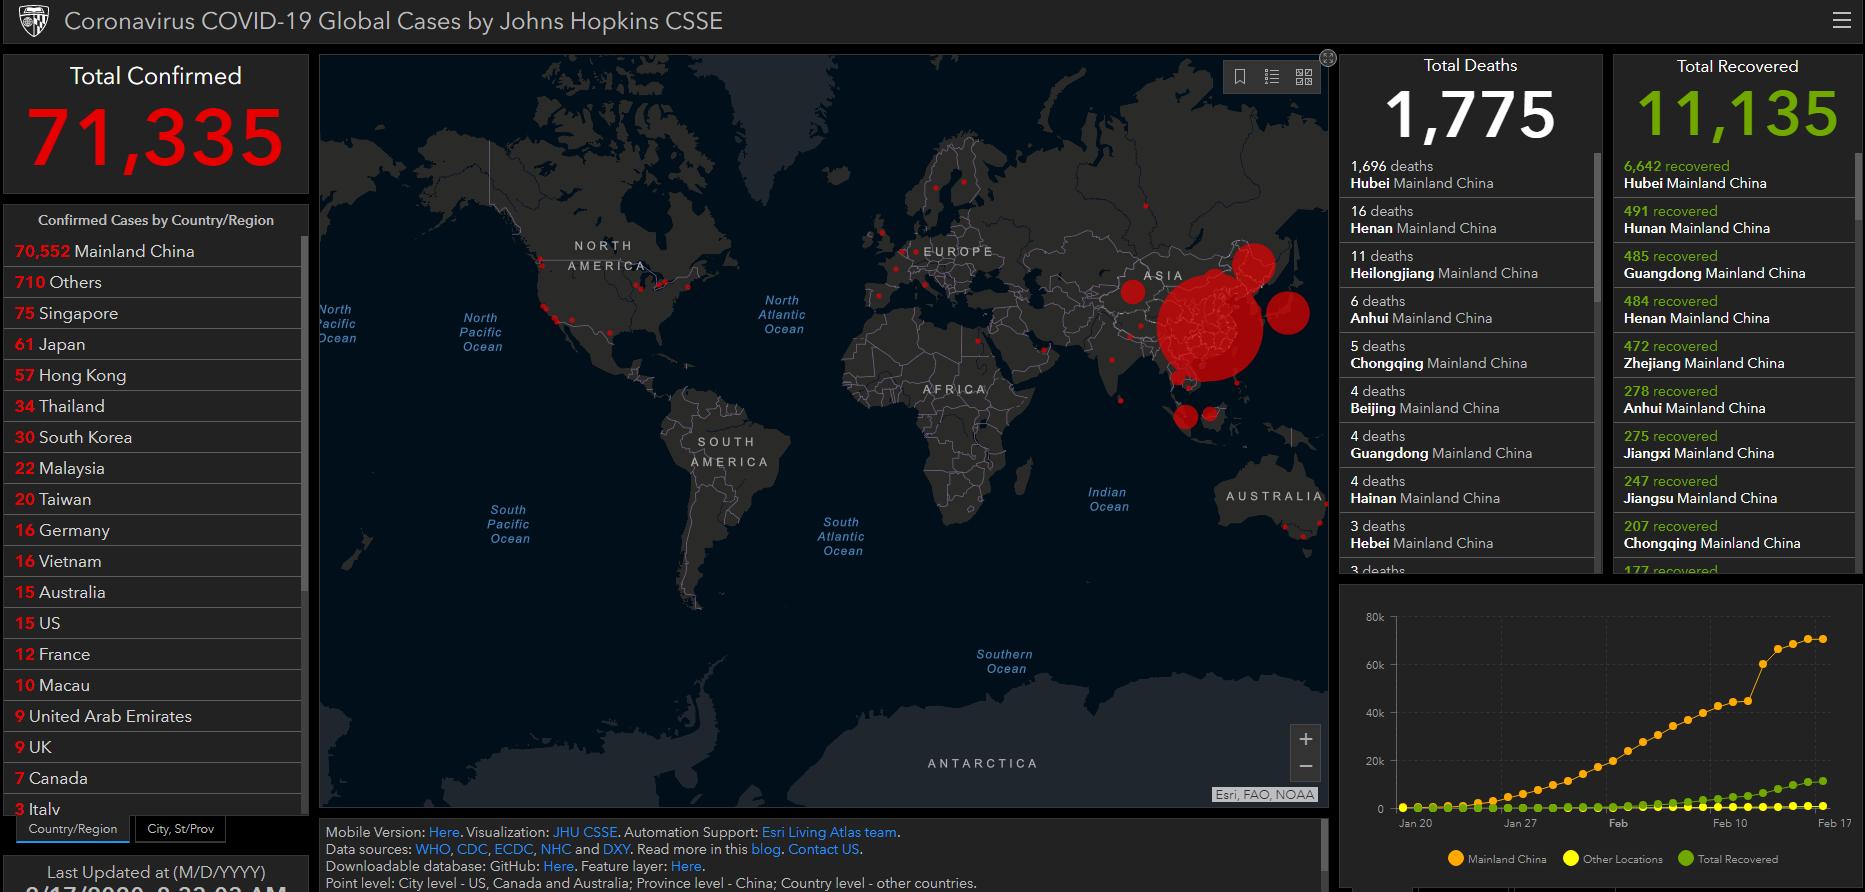Click the Total Deaths list scrollbar
The width and height of the screenshot is (1865, 892).
(x=1597, y=225)
